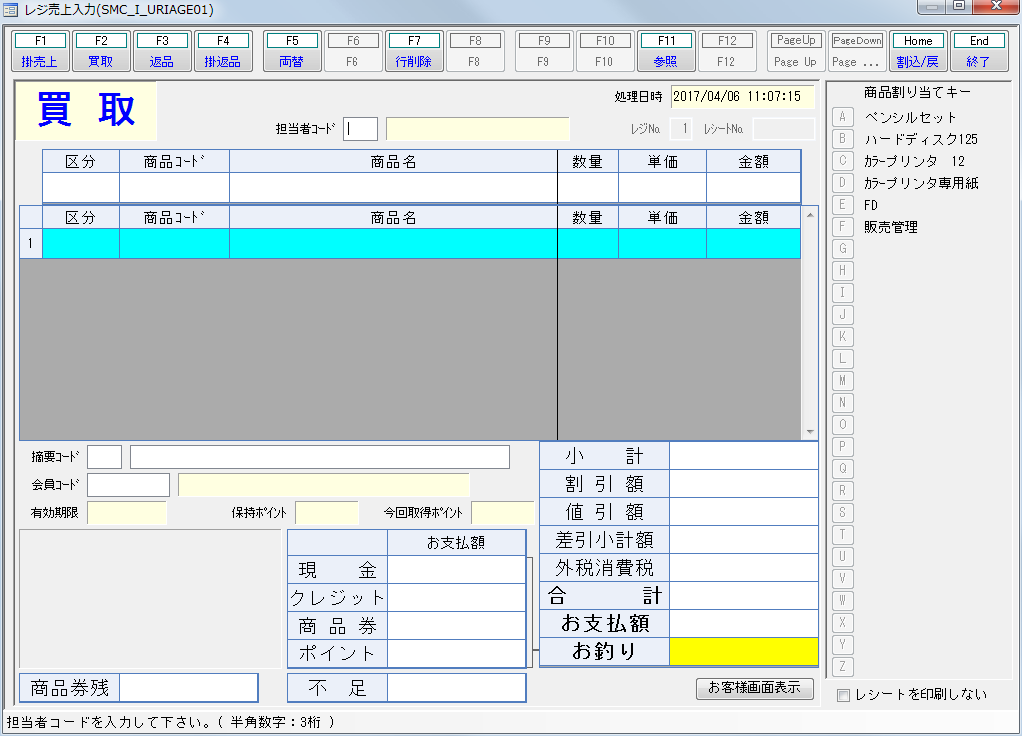This screenshot has height=736, width=1022.
Task: Focus the 会員コード input box
Action: (x=128, y=485)
